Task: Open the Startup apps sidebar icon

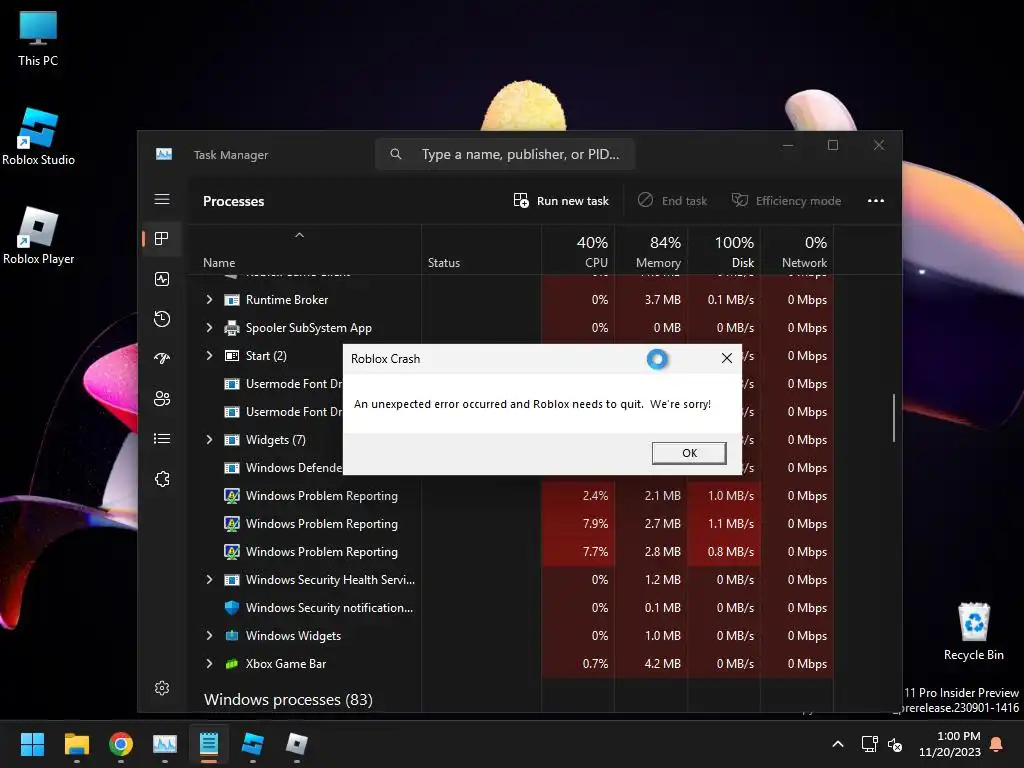Action: (162, 358)
